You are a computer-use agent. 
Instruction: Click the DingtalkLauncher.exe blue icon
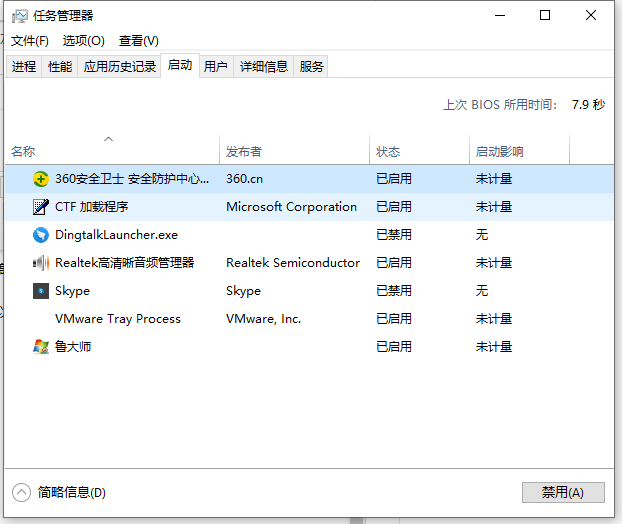click(x=40, y=235)
